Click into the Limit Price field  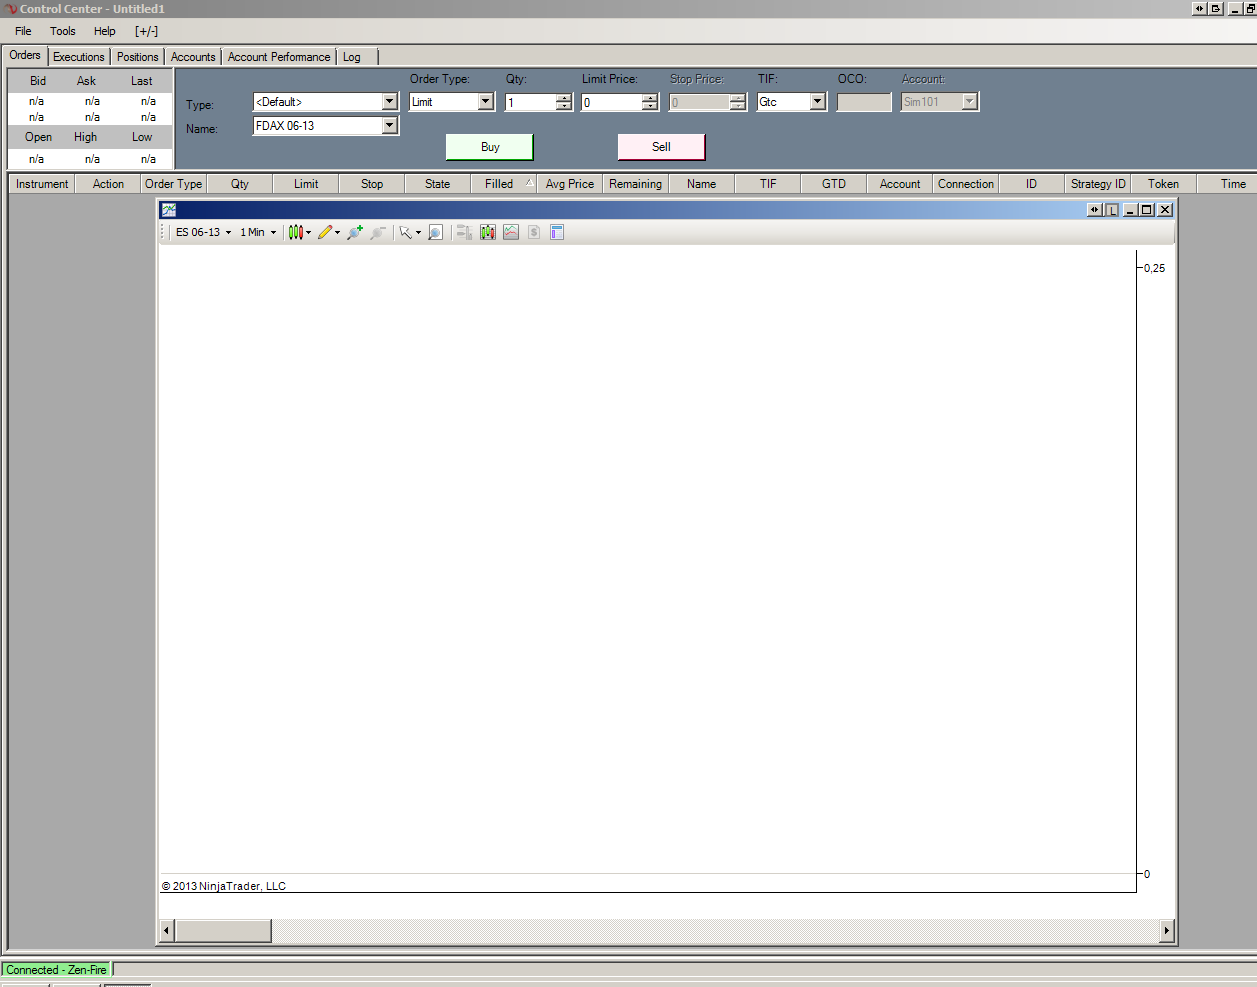tap(612, 102)
